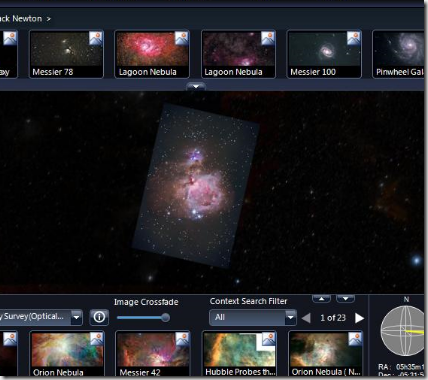
Task: Click the Orion Nebula overlay image in sky
Action: click(x=196, y=185)
